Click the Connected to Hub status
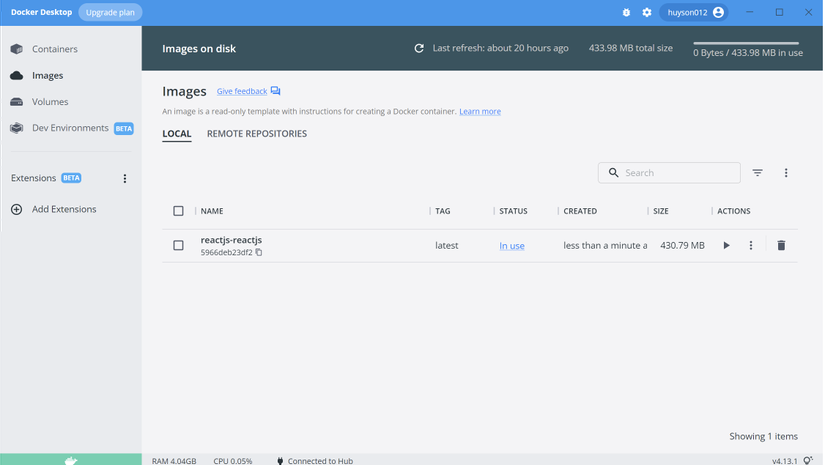The height and width of the screenshot is (465, 825). click(x=315, y=461)
